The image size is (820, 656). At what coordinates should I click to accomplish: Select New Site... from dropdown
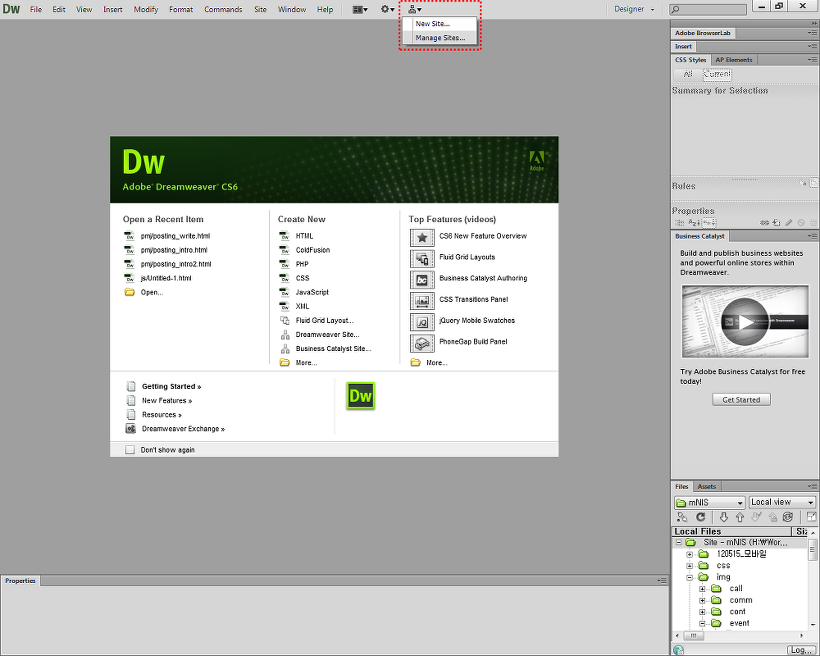(x=439, y=24)
